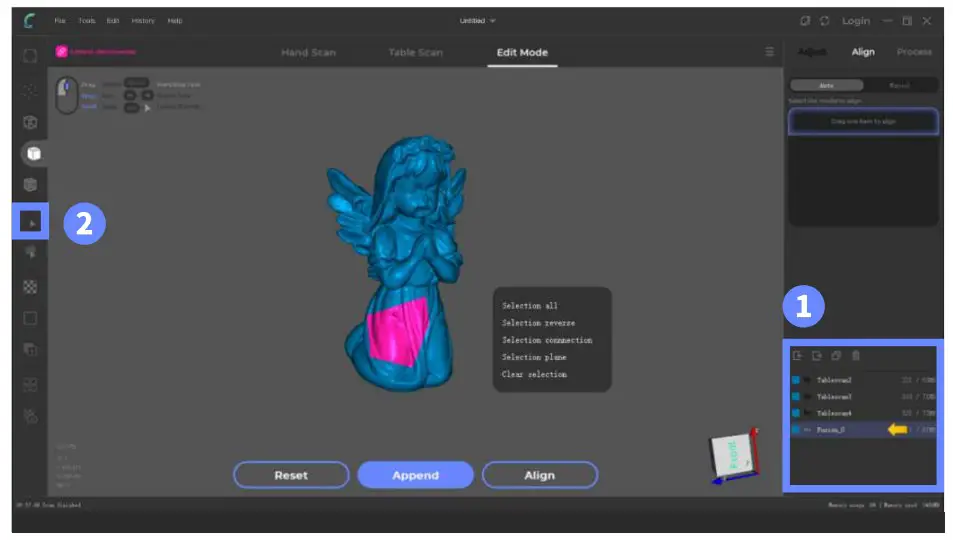Switch alignment mode to Auto

(x=827, y=86)
